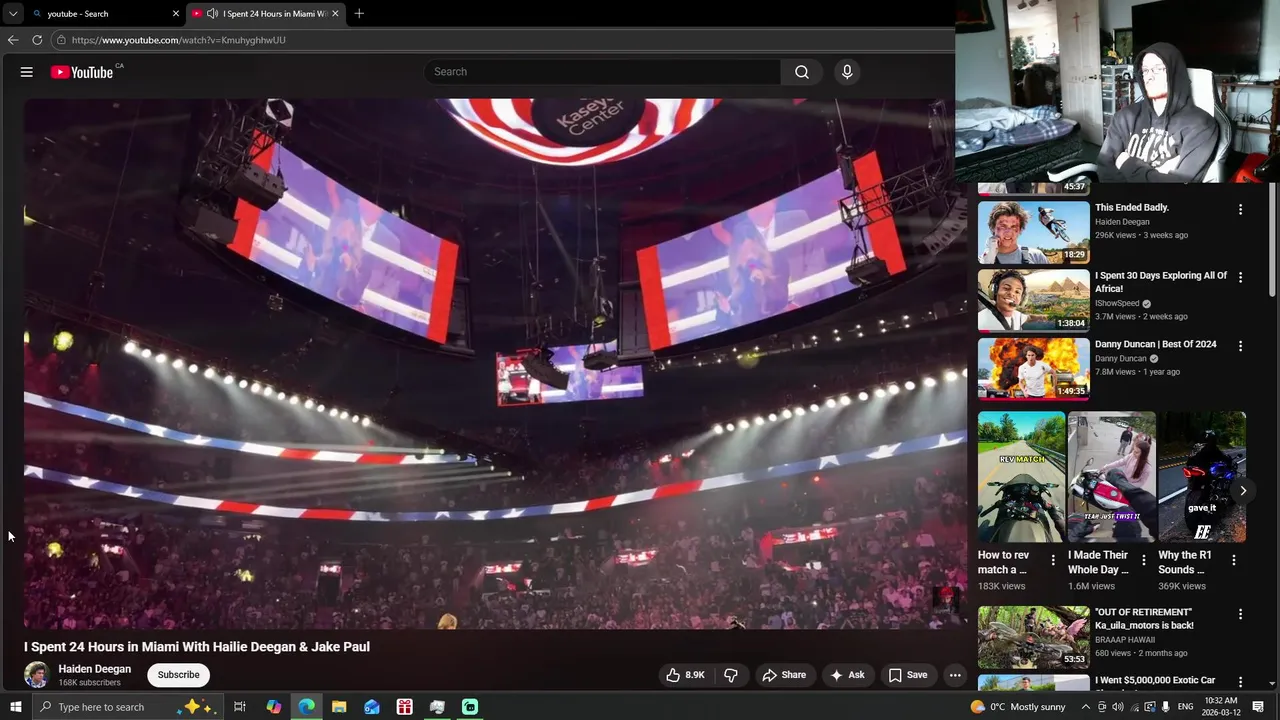Image resolution: width=1280 pixels, height=720 pixels.
Task: Close the 'youtube - Search' tab
Action: [176, 14]
